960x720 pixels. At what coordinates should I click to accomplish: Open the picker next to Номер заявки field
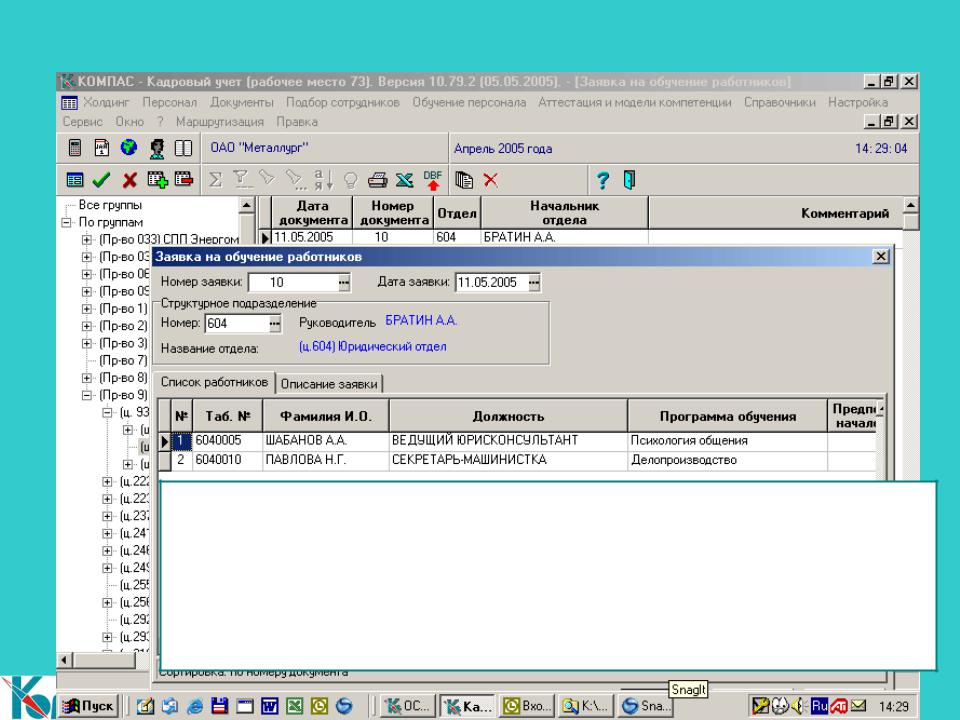pyautogui.click(x=344, y=282)
